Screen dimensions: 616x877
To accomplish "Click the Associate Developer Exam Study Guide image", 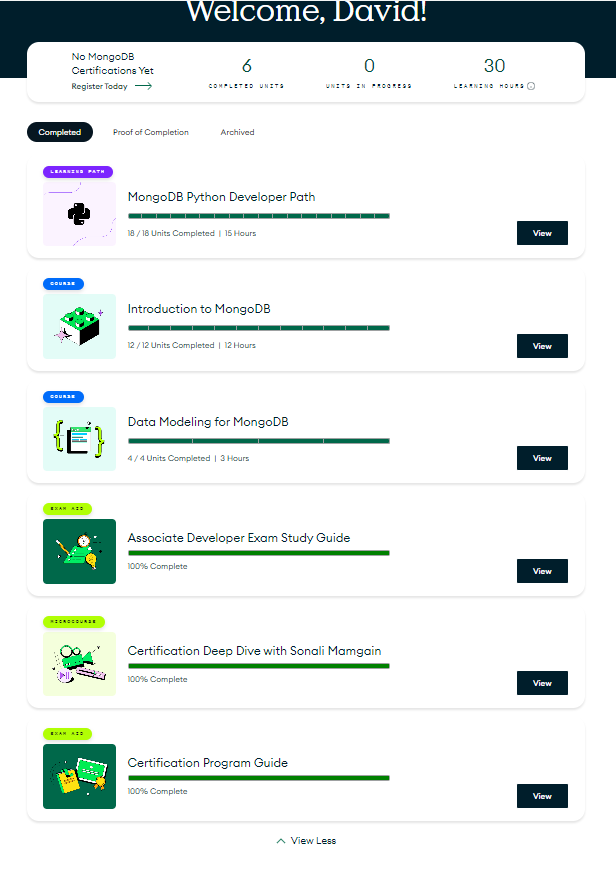I will tap(79, 551).
